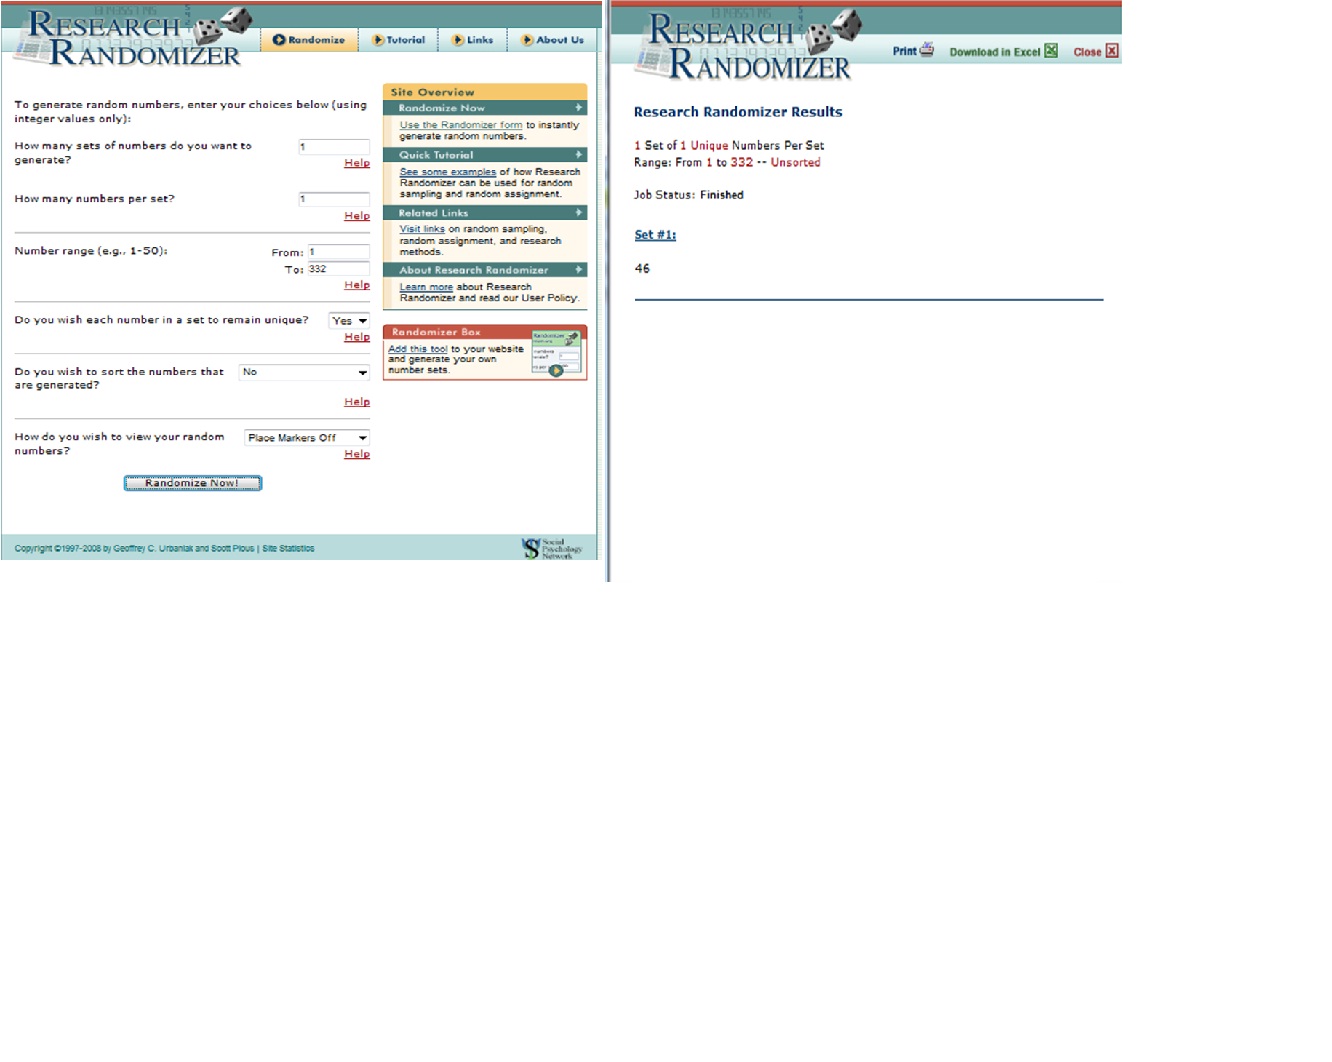
Task: Open the Links tab
Action: [473, 40]
